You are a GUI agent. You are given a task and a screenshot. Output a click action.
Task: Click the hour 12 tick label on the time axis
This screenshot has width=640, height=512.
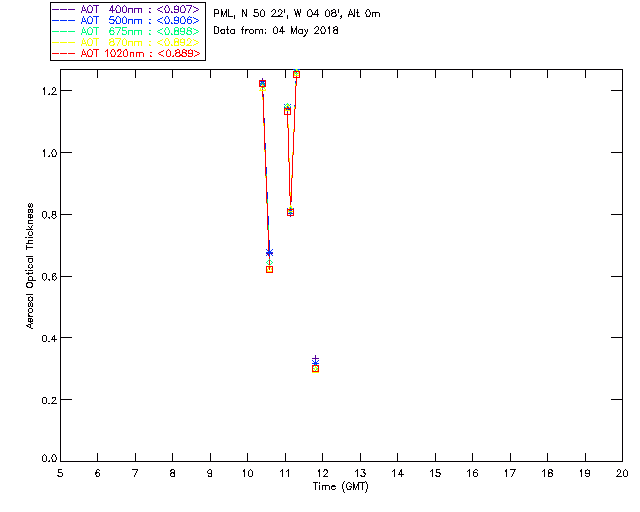coord(322,473)
